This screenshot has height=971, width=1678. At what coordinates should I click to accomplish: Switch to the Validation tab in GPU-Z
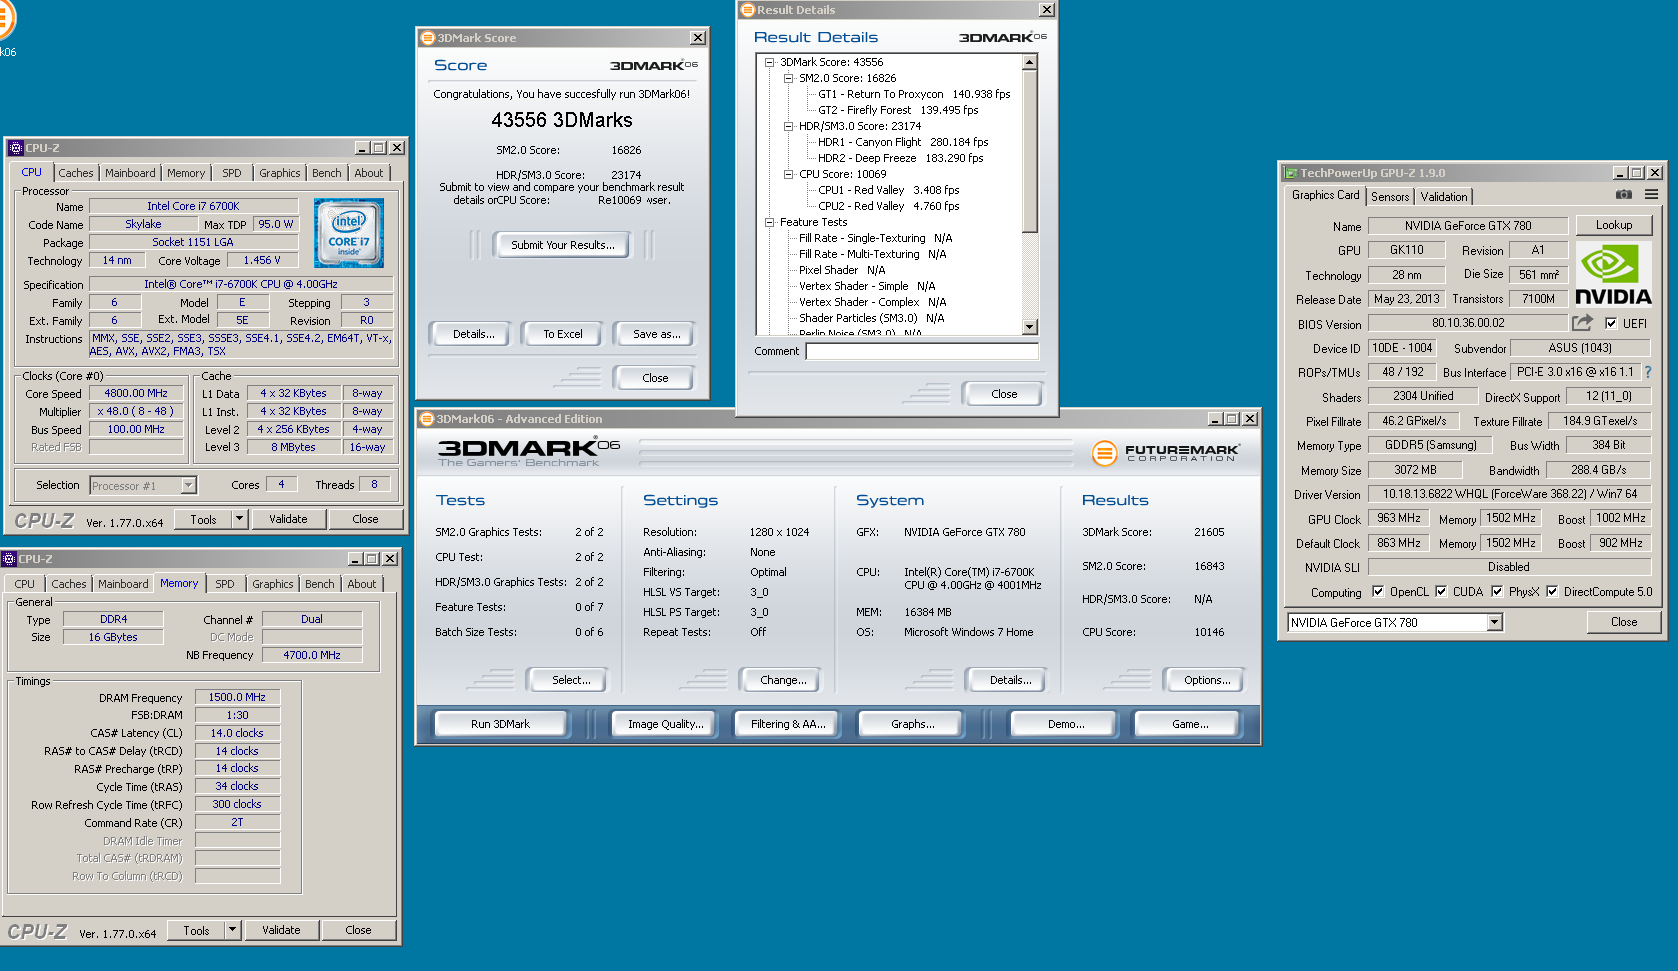(1444, 197)
